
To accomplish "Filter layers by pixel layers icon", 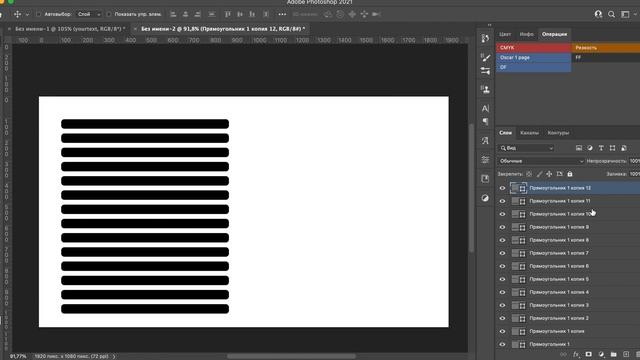I will [579, 148].
